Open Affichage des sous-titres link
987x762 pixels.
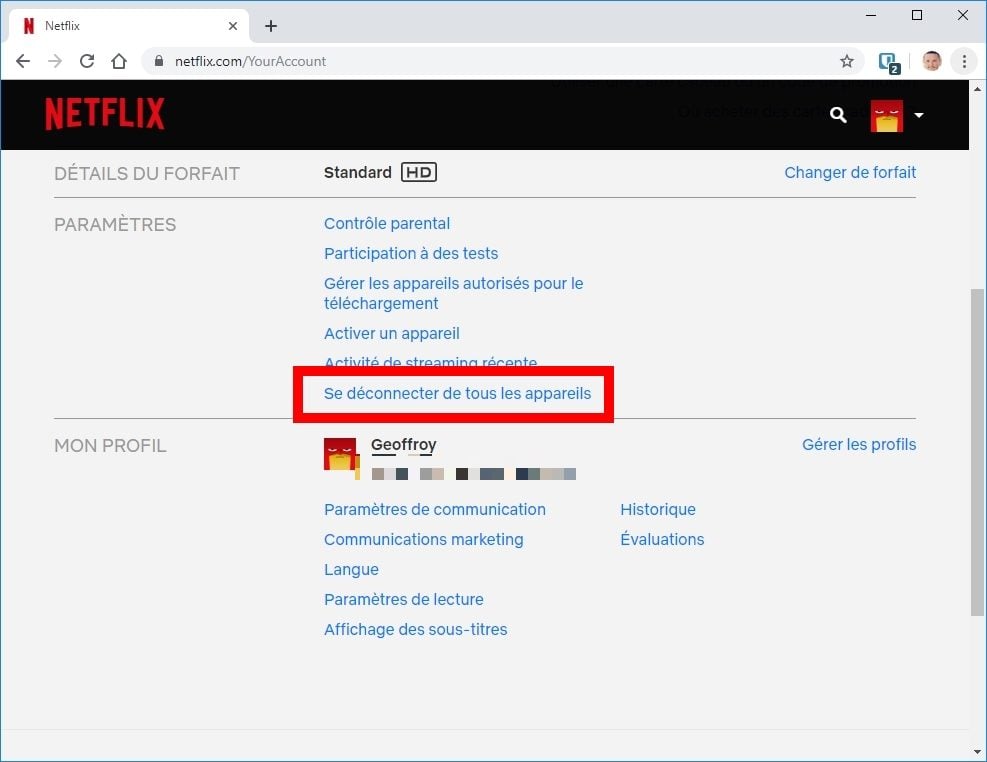[x=415, y=629]
